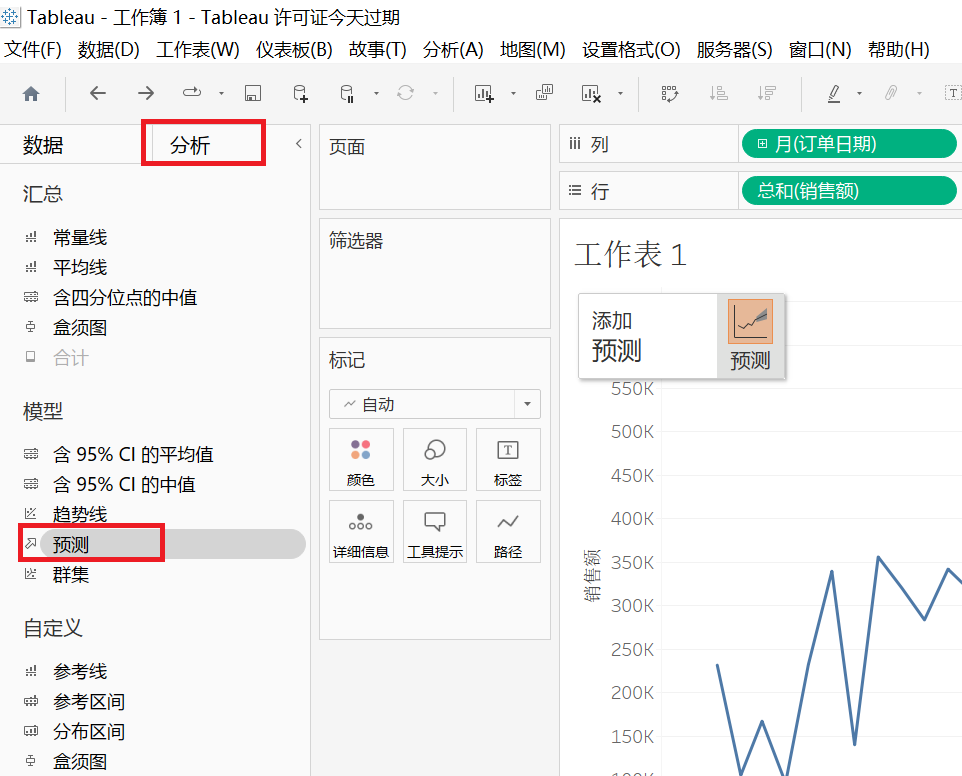Expand the 月(订单日期) pill plus sign

pyautogui.click(x=762, y=144)
